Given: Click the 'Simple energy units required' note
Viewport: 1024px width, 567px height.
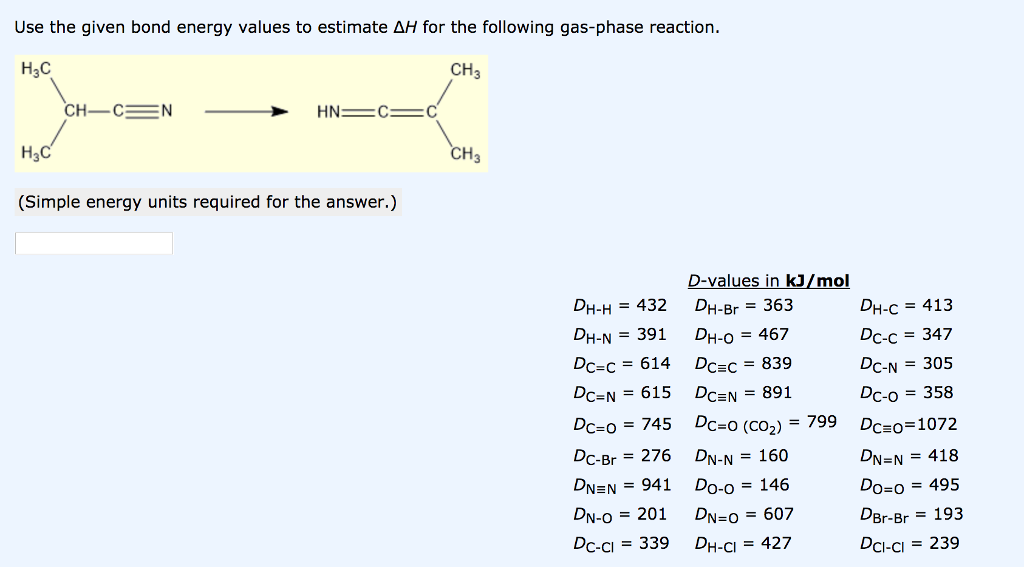Looking at the screenshot, I should tap(208, 202).
